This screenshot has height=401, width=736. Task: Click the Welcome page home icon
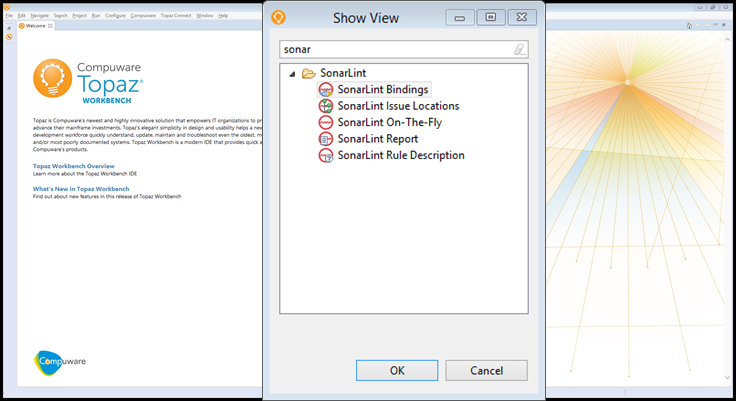click(689, 26)
